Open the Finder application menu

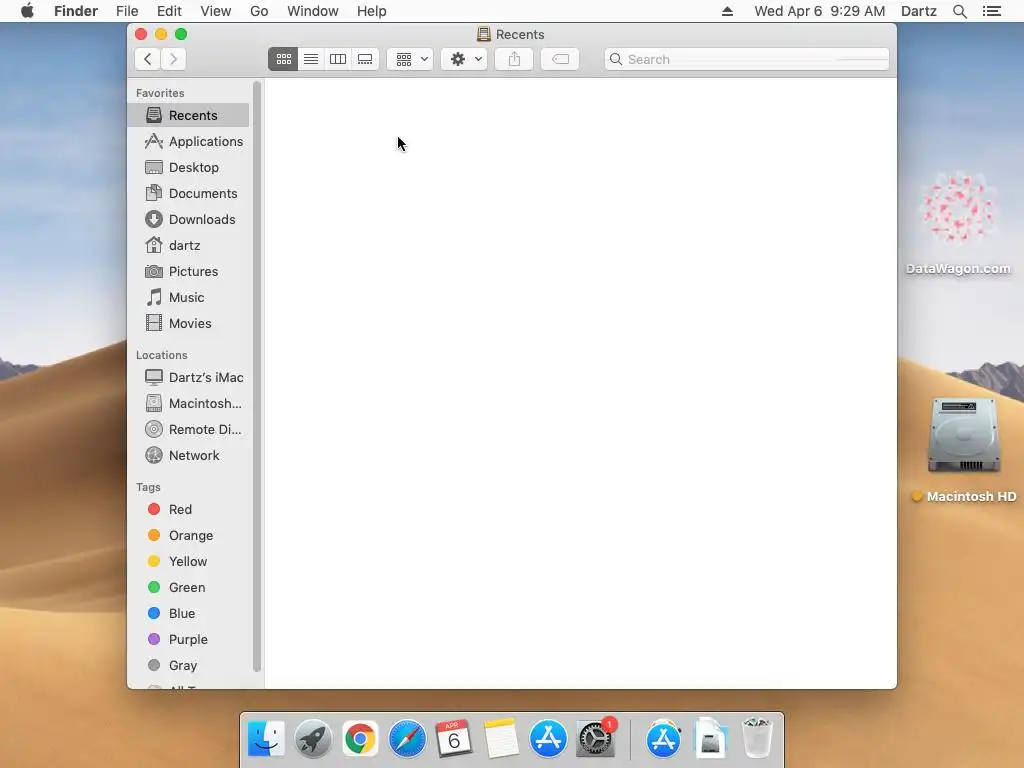[76, 11]
